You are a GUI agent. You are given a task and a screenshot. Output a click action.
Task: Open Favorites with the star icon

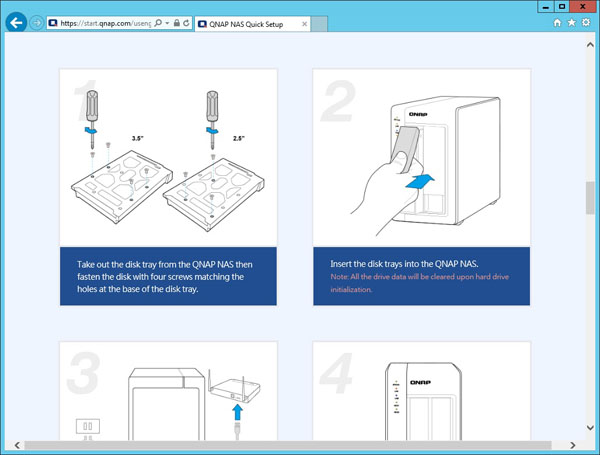(x=572, y=23)
